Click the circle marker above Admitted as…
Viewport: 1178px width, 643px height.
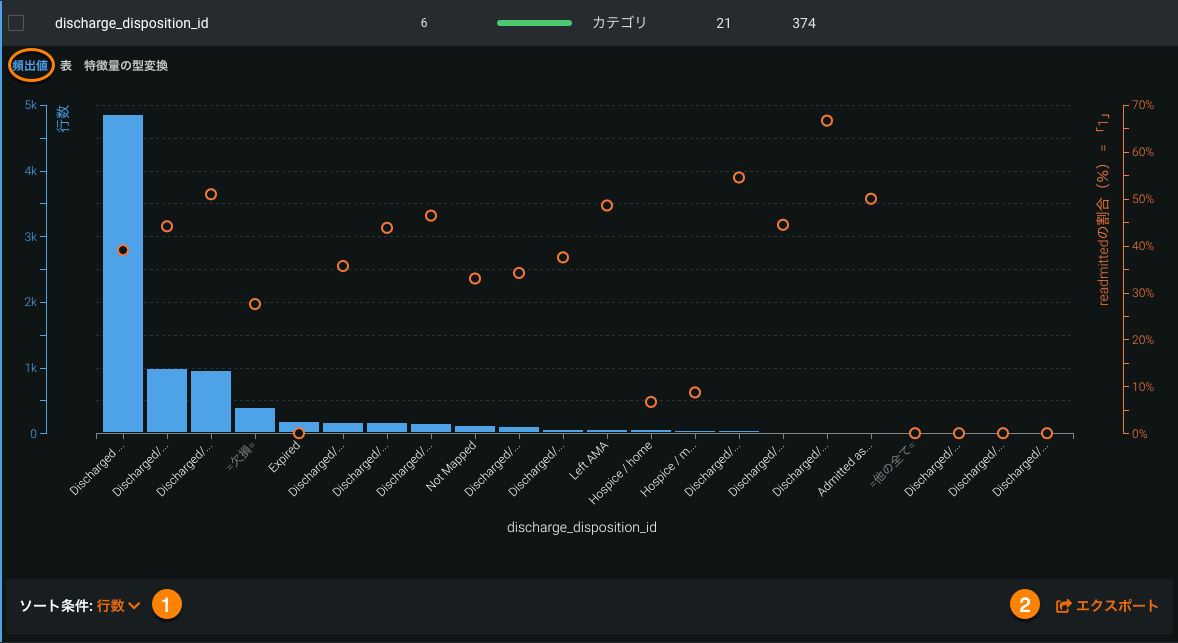tap(871, 199)
